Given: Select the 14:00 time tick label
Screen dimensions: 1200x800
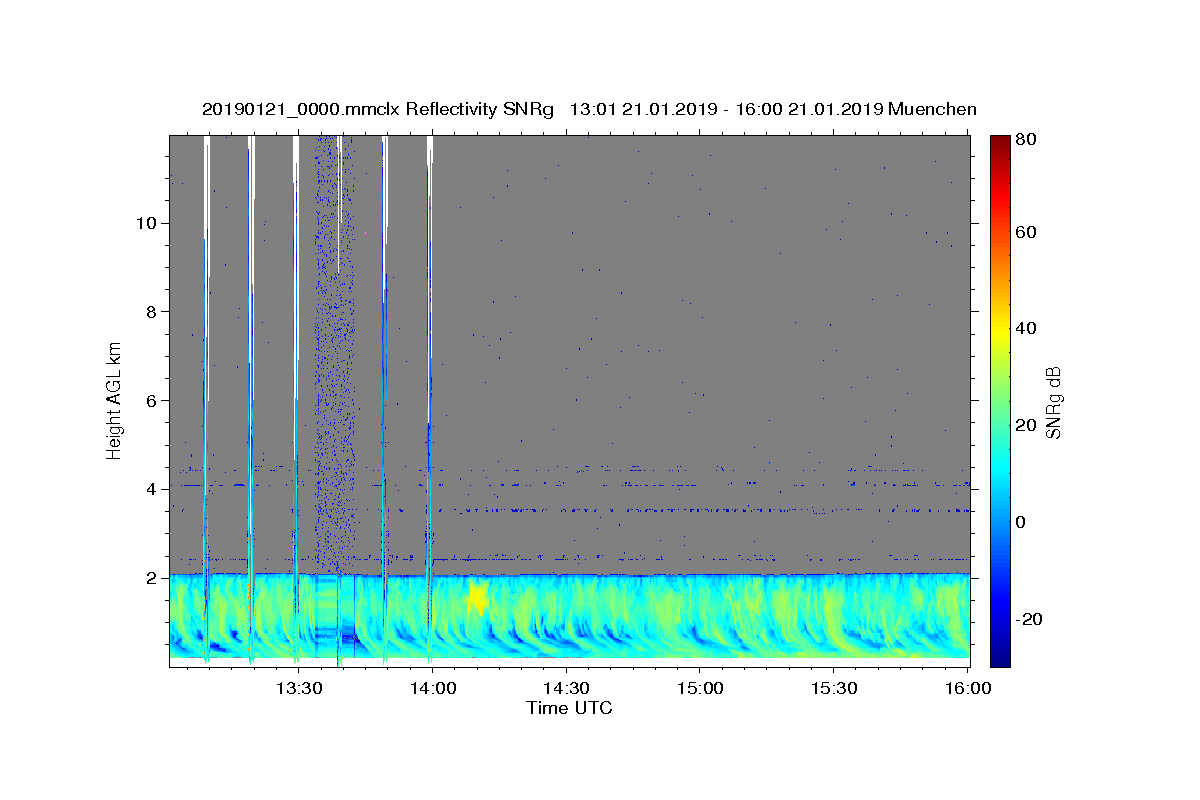Looking at the screenshot, I should point(433,689).
